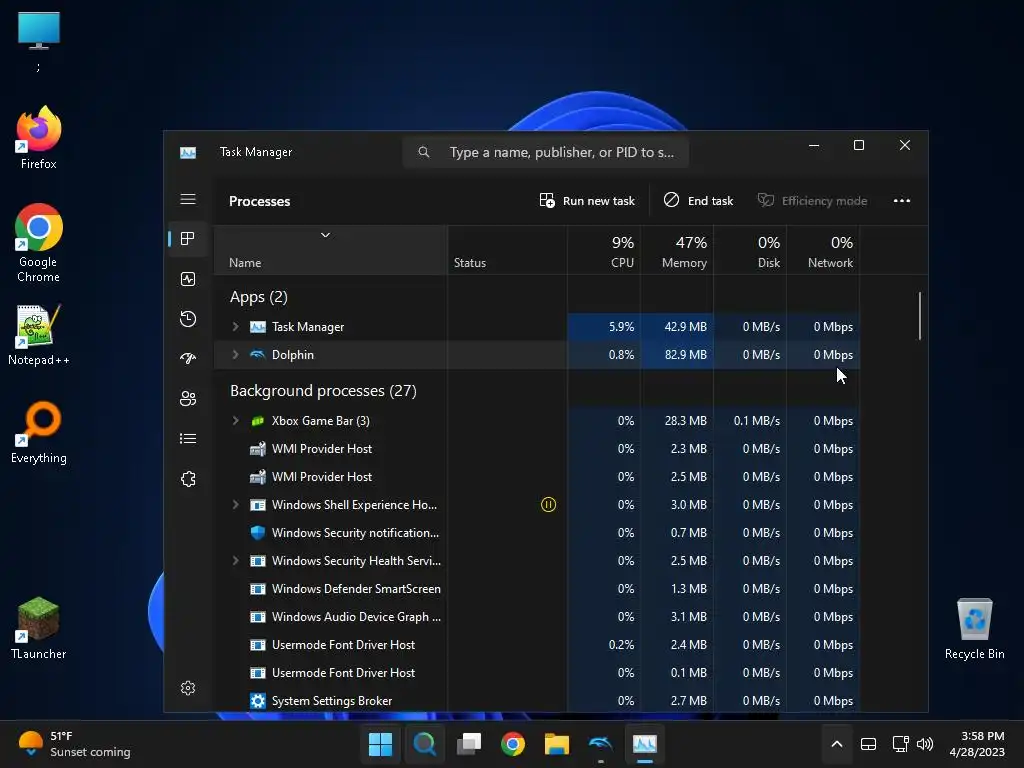Viewport: 1024px width, 768px height.
Task: Open Notepad++ desktop shortcut
Action: coord(39,335)
